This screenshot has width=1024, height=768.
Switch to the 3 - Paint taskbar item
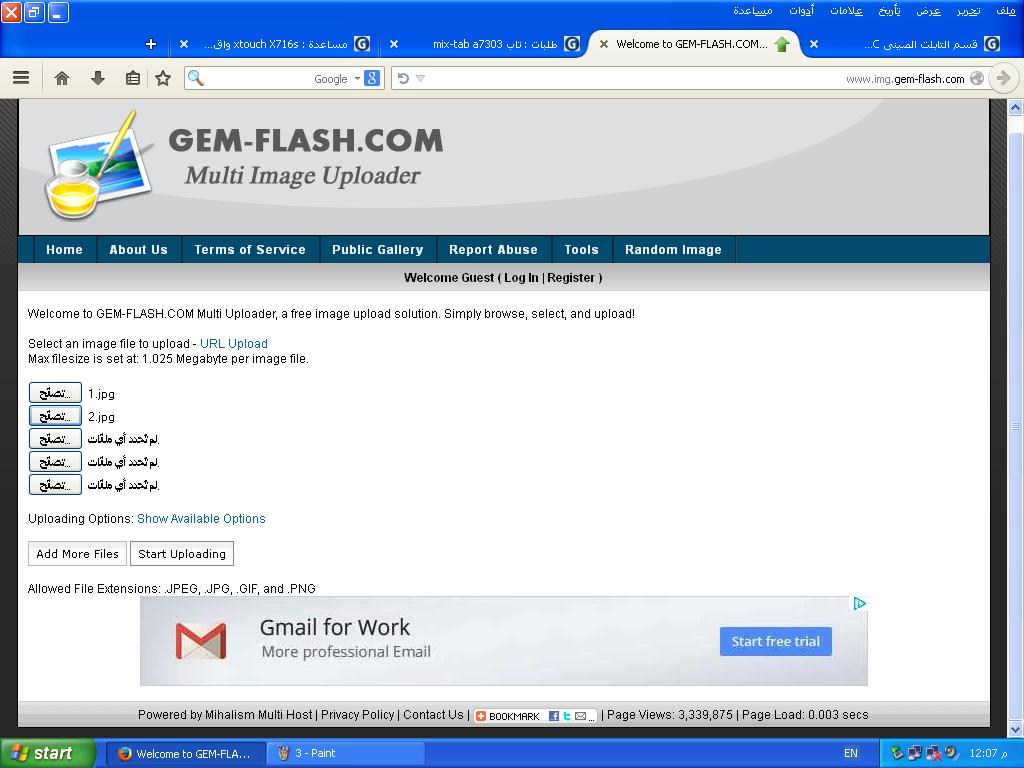pos(346,753)
